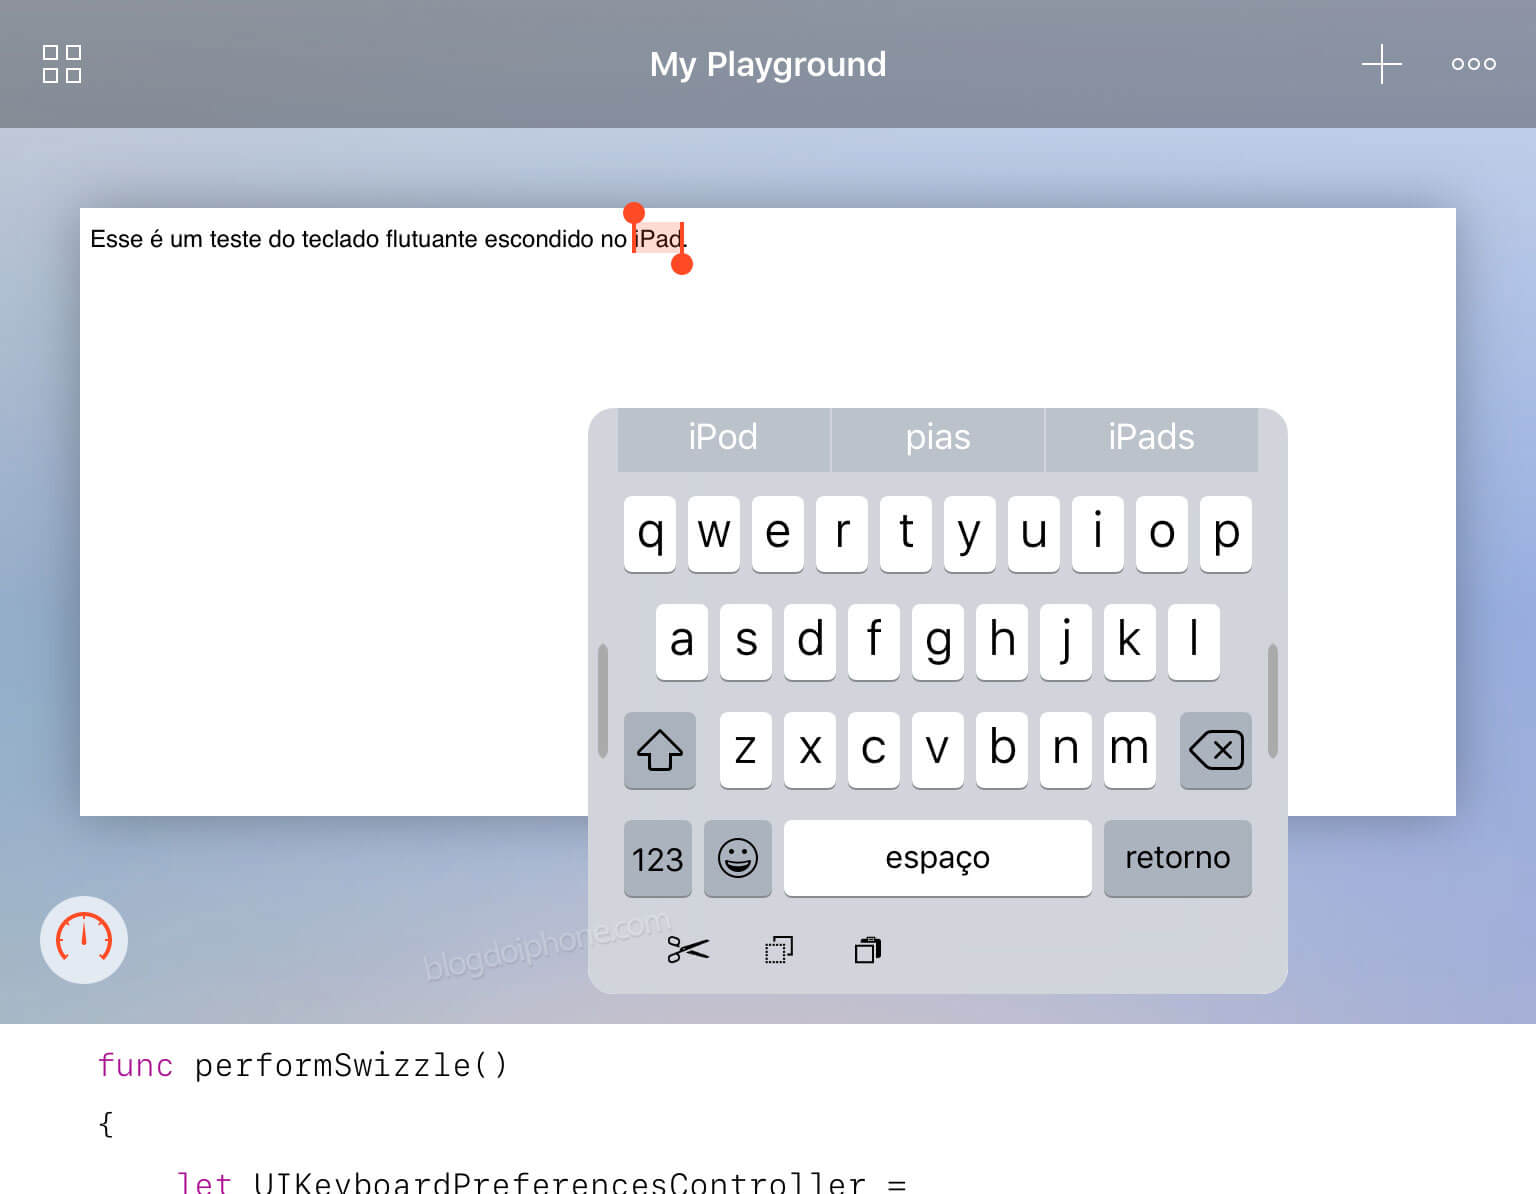Choose the iPod autocomplete suggestion
The image size is (1536, 1194).
point(723,438)
